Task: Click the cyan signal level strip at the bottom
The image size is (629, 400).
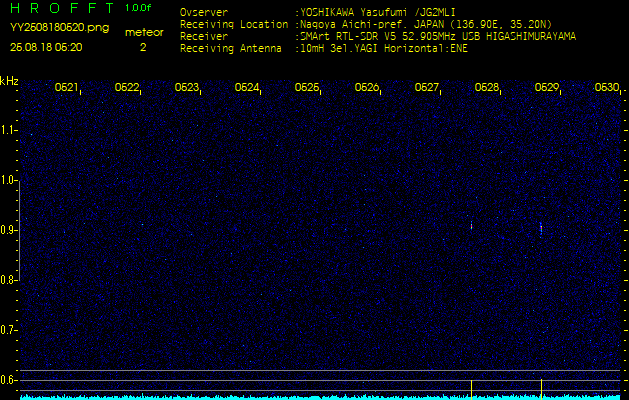Action: point(320,397)
